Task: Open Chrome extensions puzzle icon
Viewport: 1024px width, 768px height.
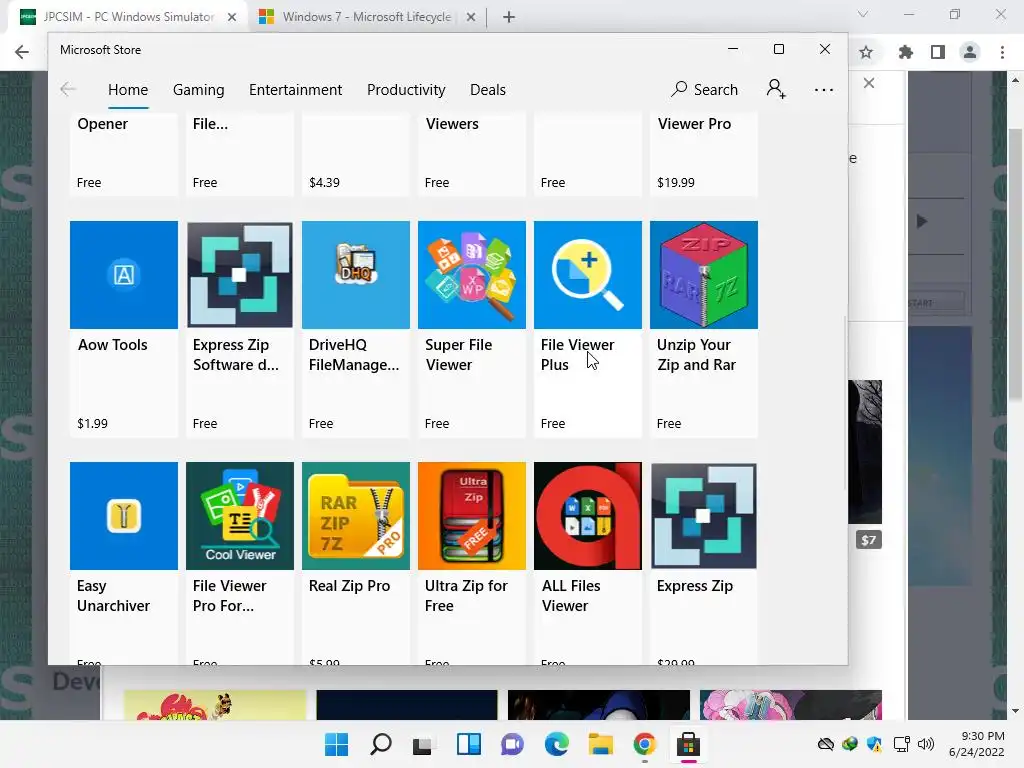Action: click(x=905, y=52)
